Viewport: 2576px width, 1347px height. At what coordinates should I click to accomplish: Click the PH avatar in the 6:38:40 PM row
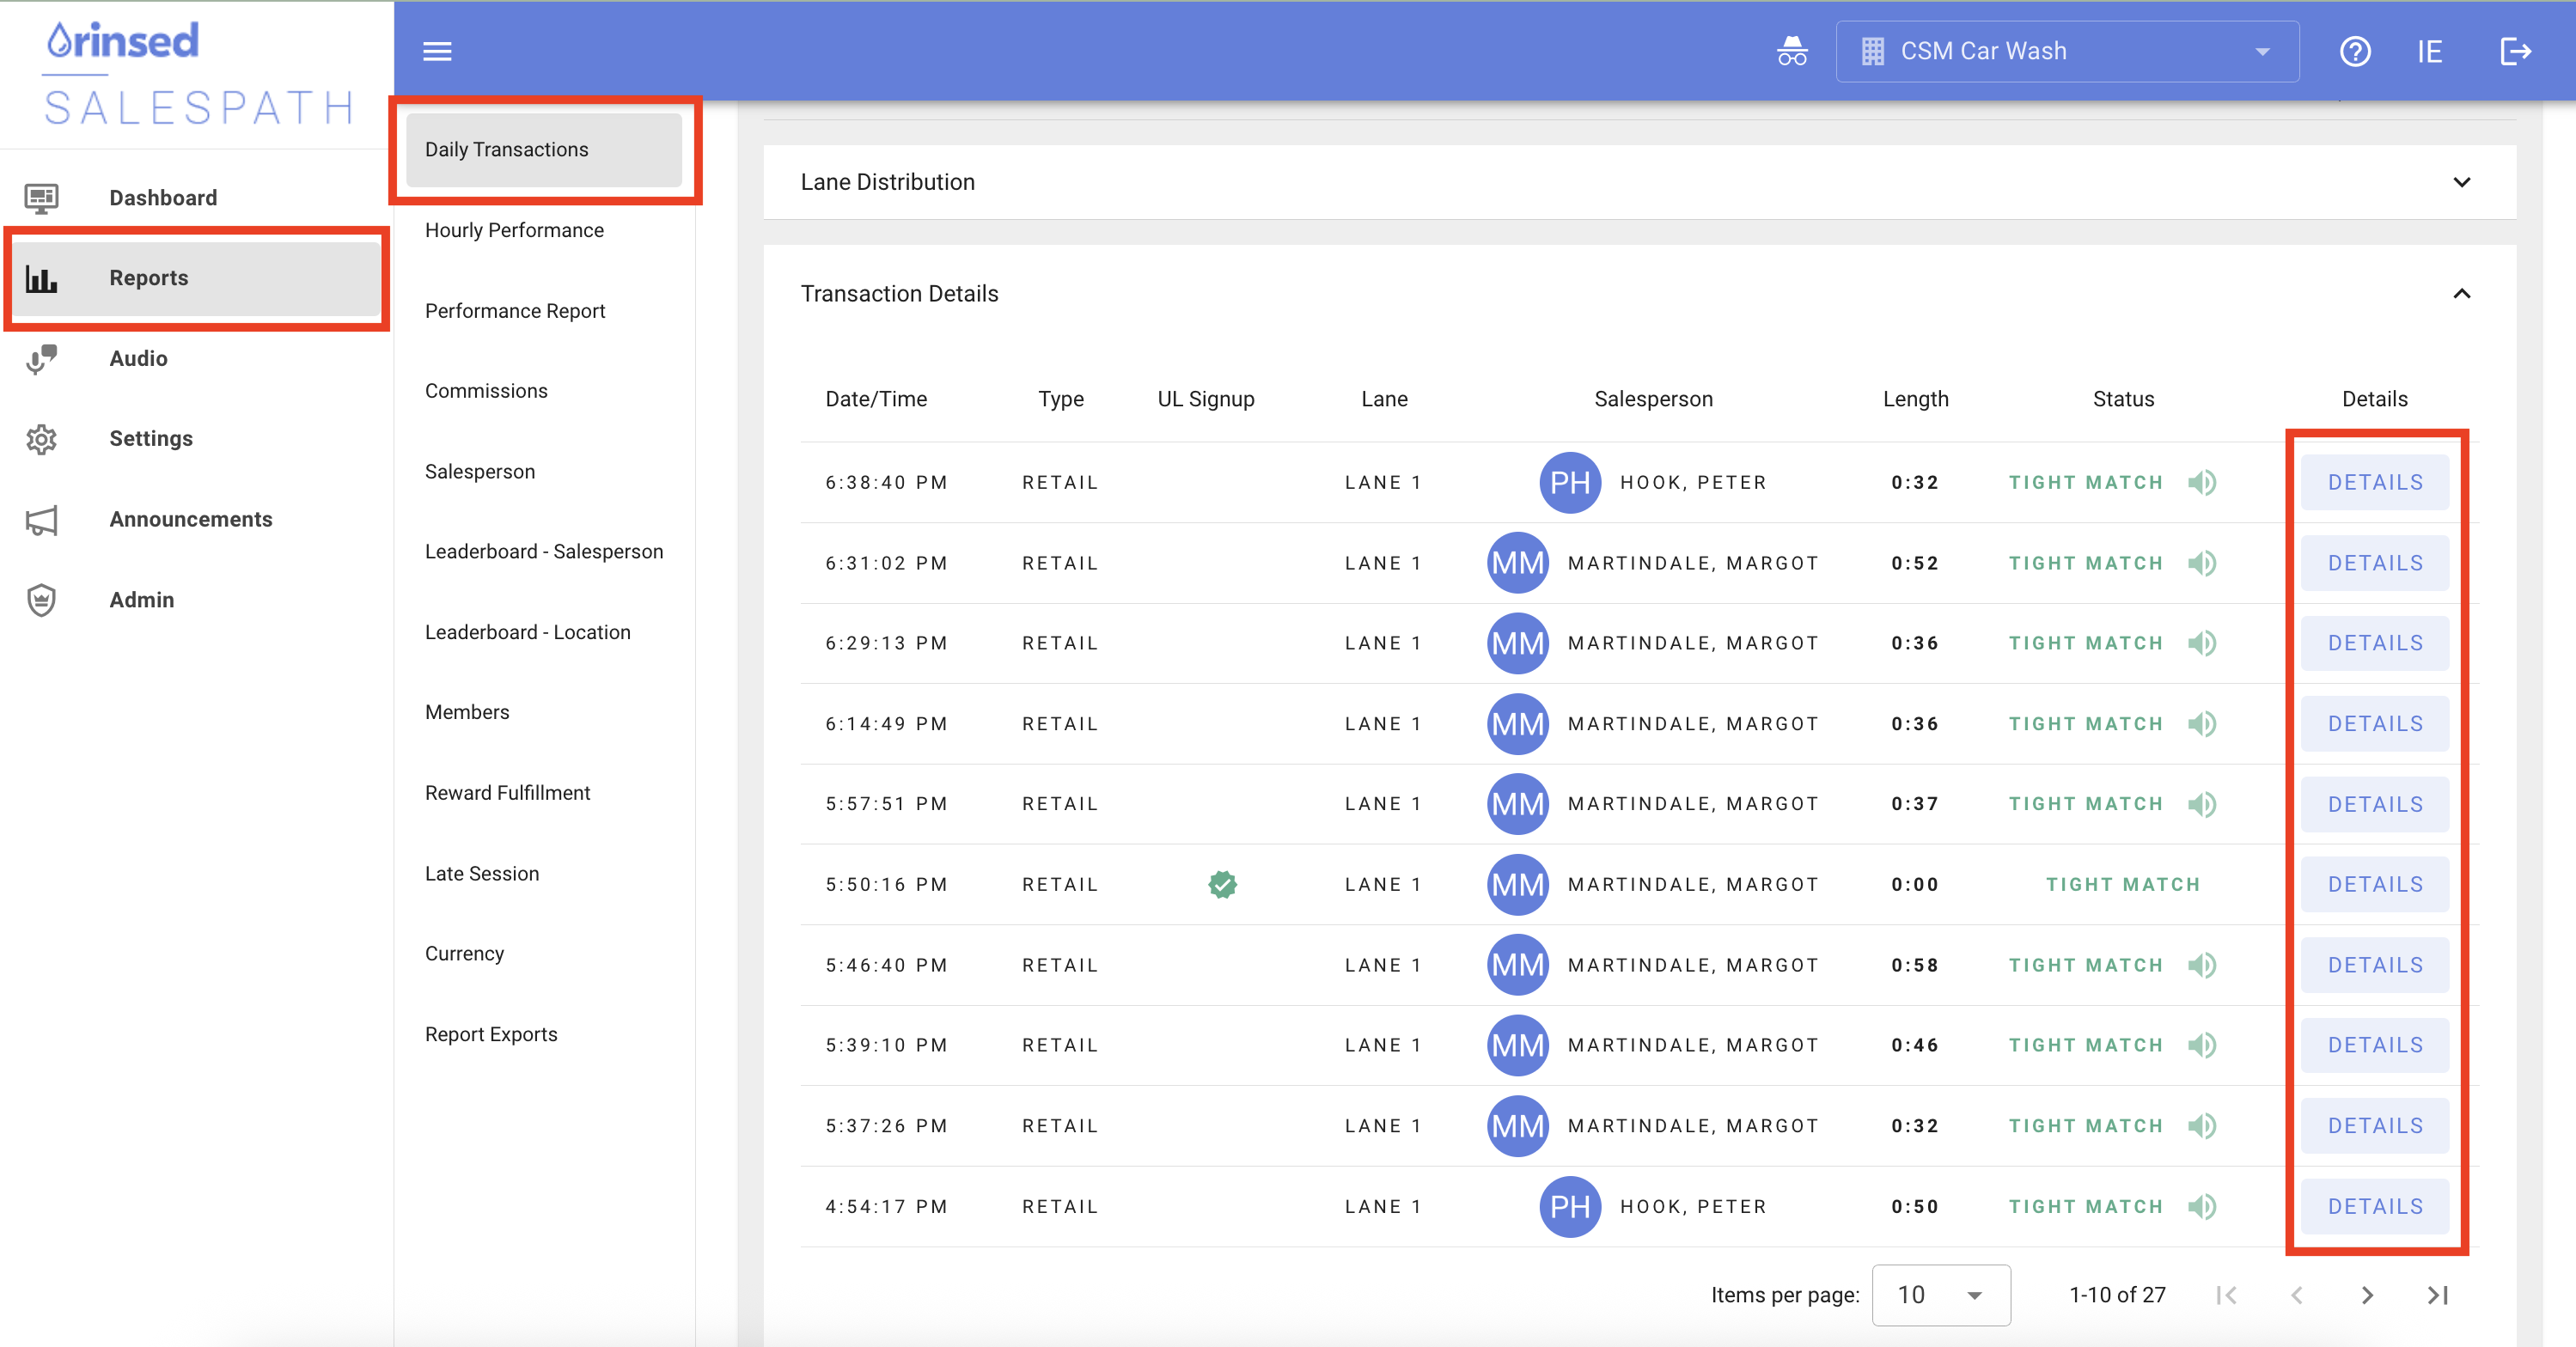(x=1569, y=483)
